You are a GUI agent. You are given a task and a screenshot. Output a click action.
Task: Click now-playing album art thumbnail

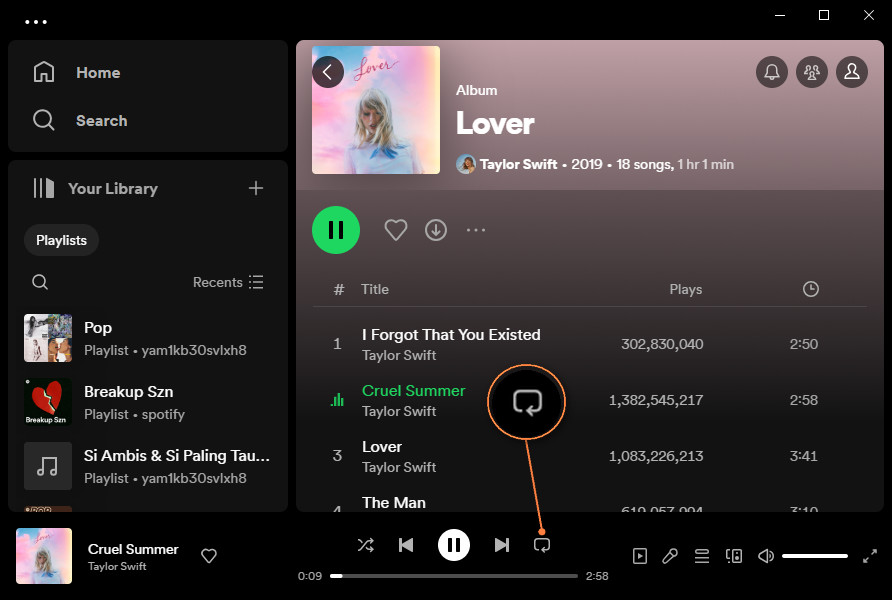(44, 556)
